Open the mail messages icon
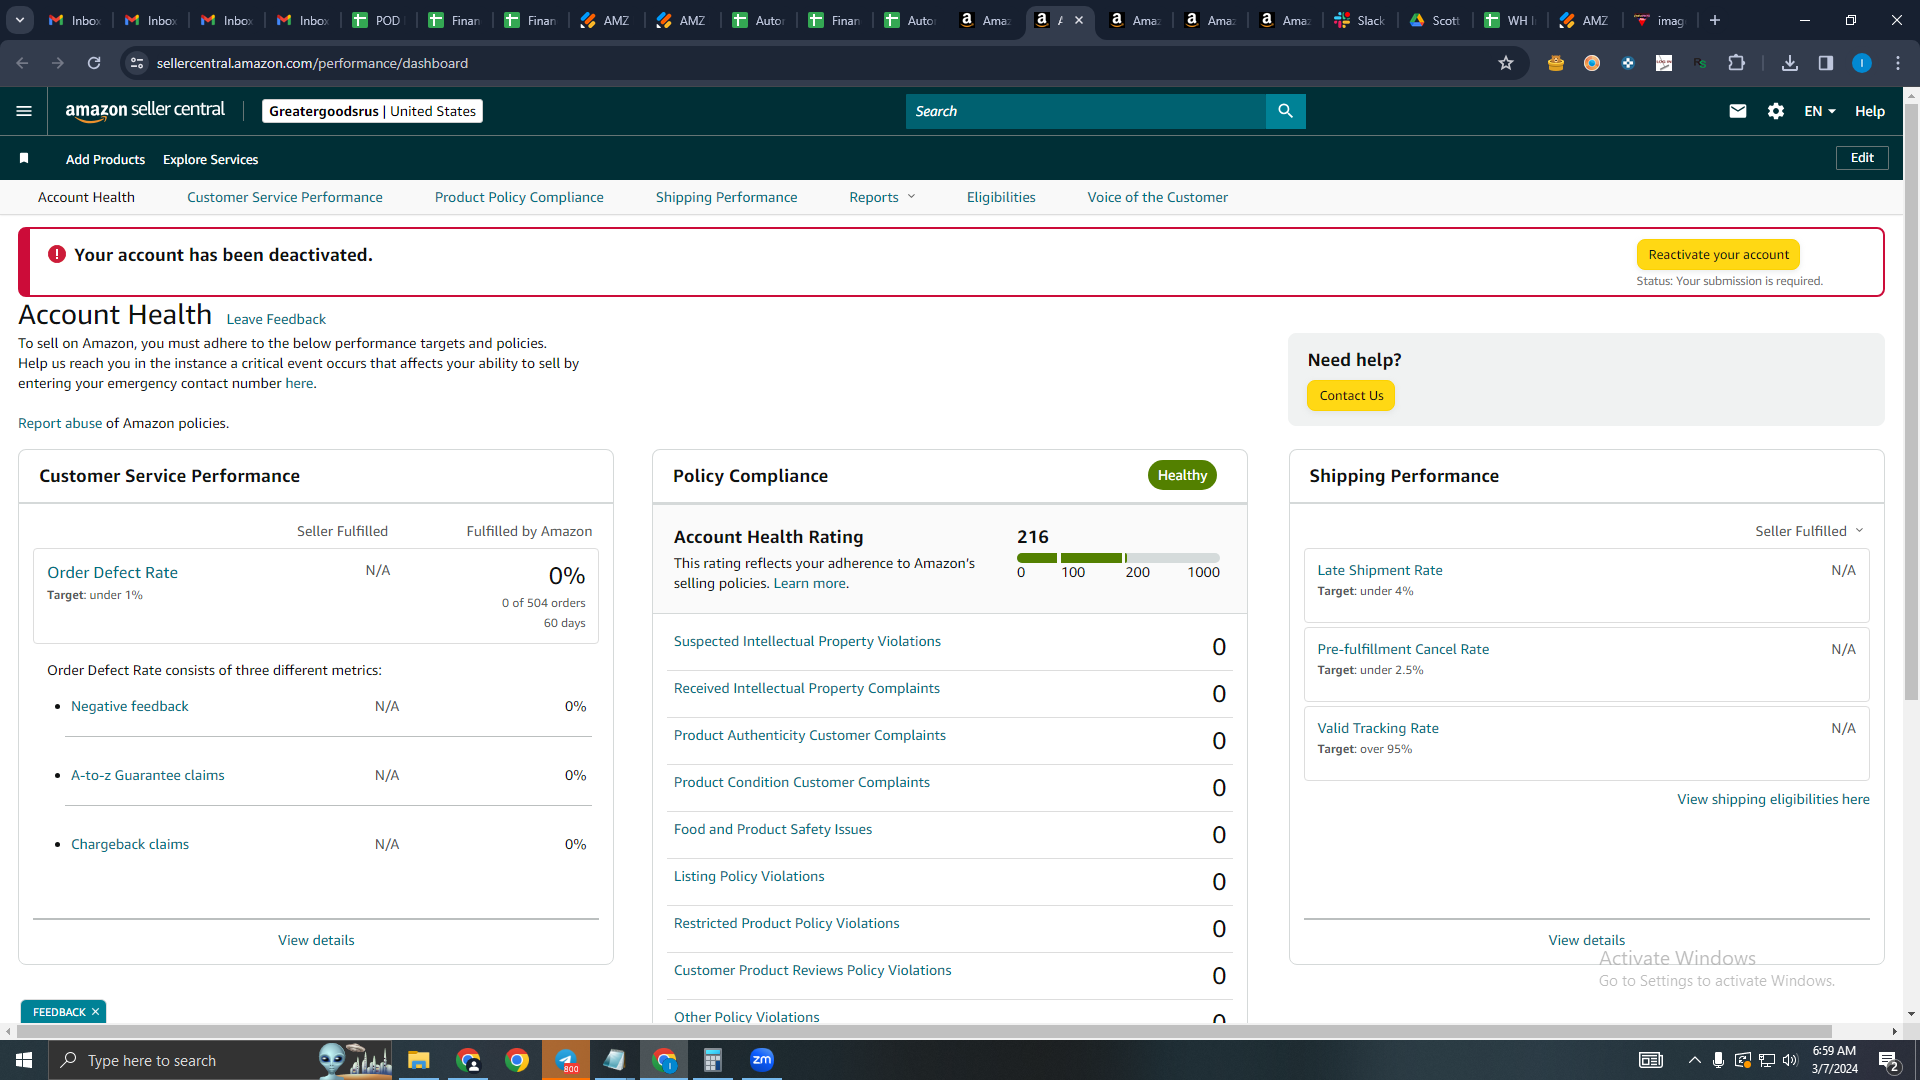 click(1738, 111)
